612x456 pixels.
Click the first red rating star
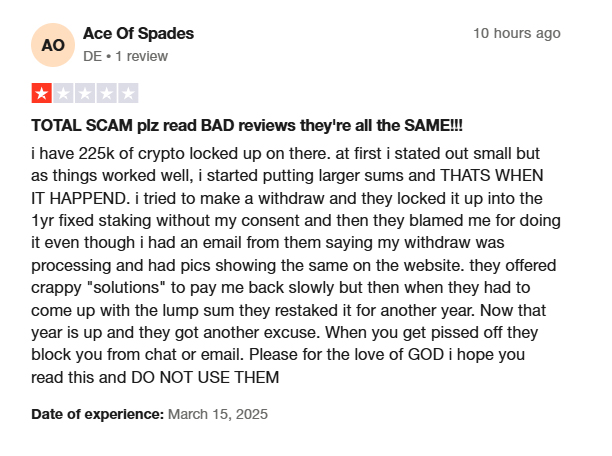(x=42, y=93)
